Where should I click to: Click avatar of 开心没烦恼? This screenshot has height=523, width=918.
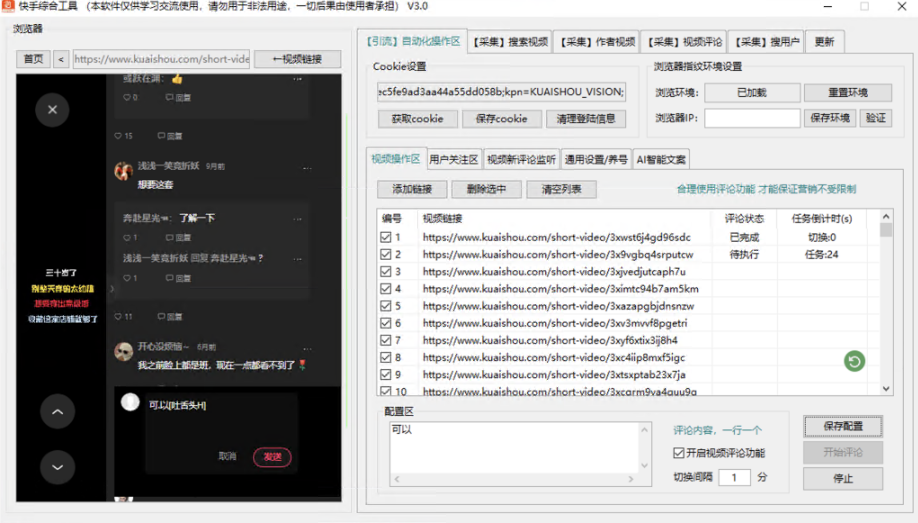click(x=124, y=351)
